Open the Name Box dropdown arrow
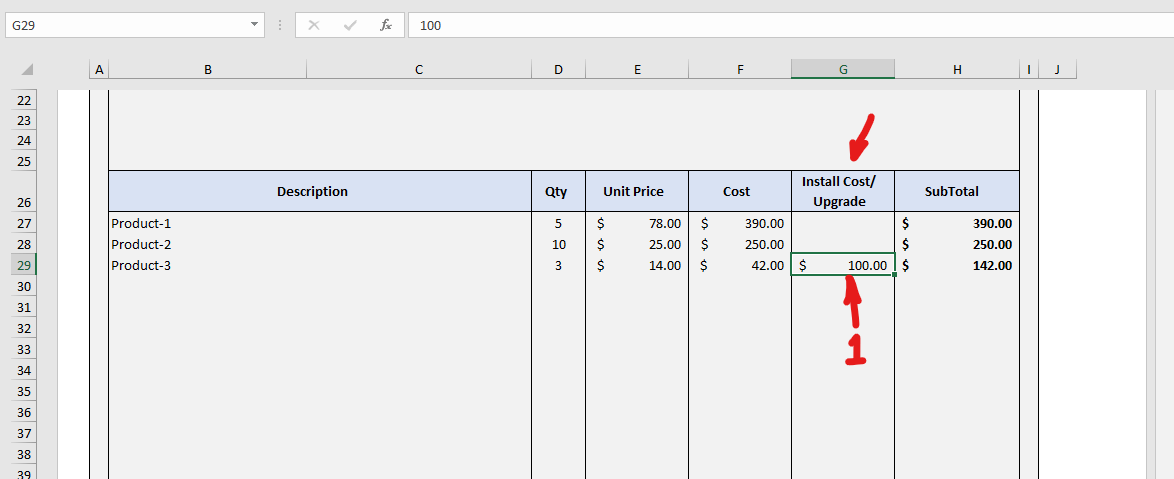The image size is (1174, 479). click(255, 25)
